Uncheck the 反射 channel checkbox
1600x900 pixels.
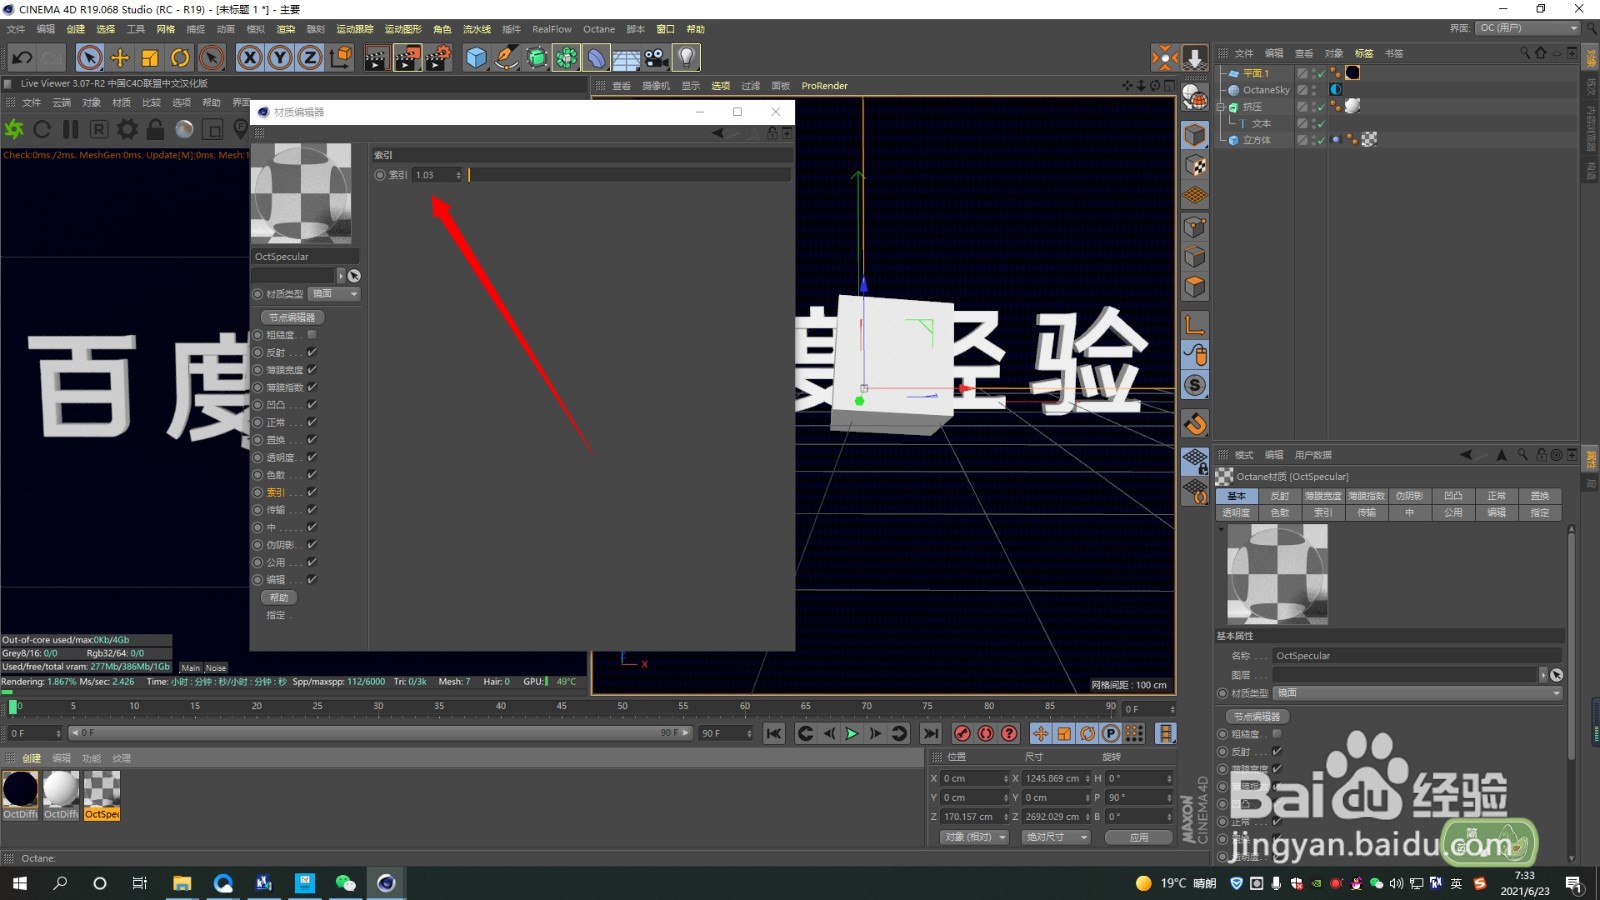(312, 352)
